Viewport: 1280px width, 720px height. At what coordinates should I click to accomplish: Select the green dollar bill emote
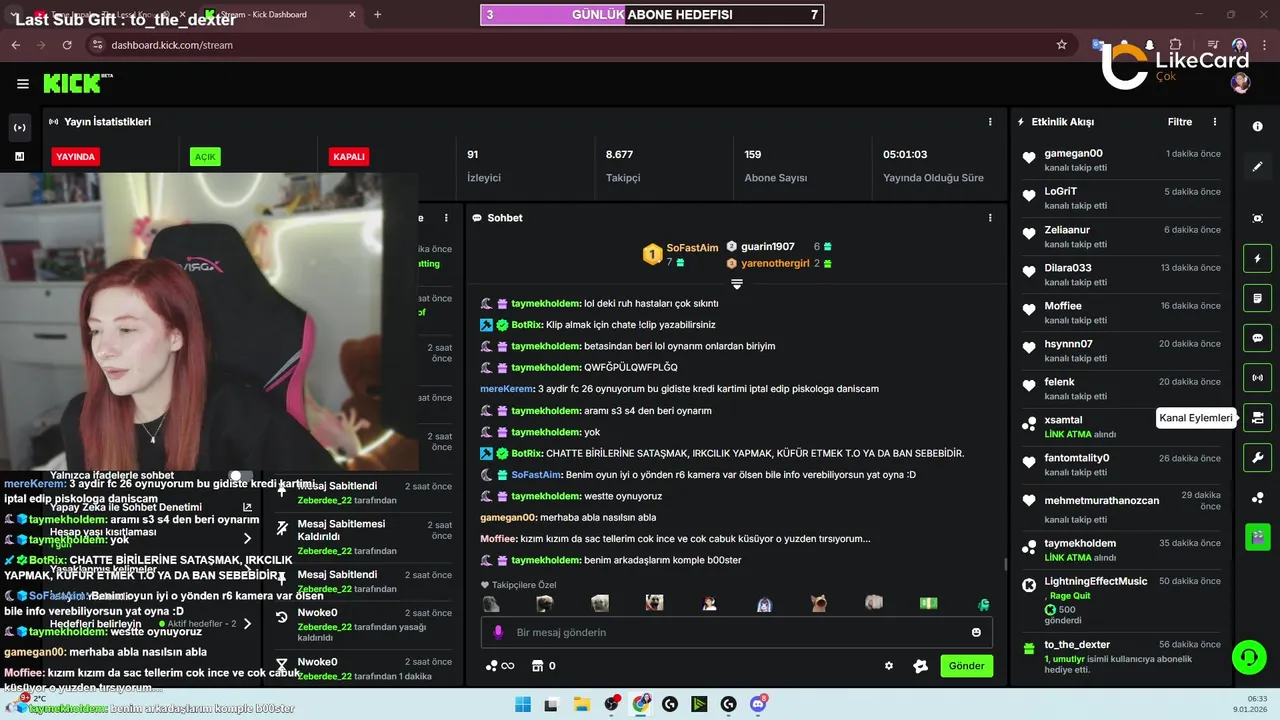[929, 603]
